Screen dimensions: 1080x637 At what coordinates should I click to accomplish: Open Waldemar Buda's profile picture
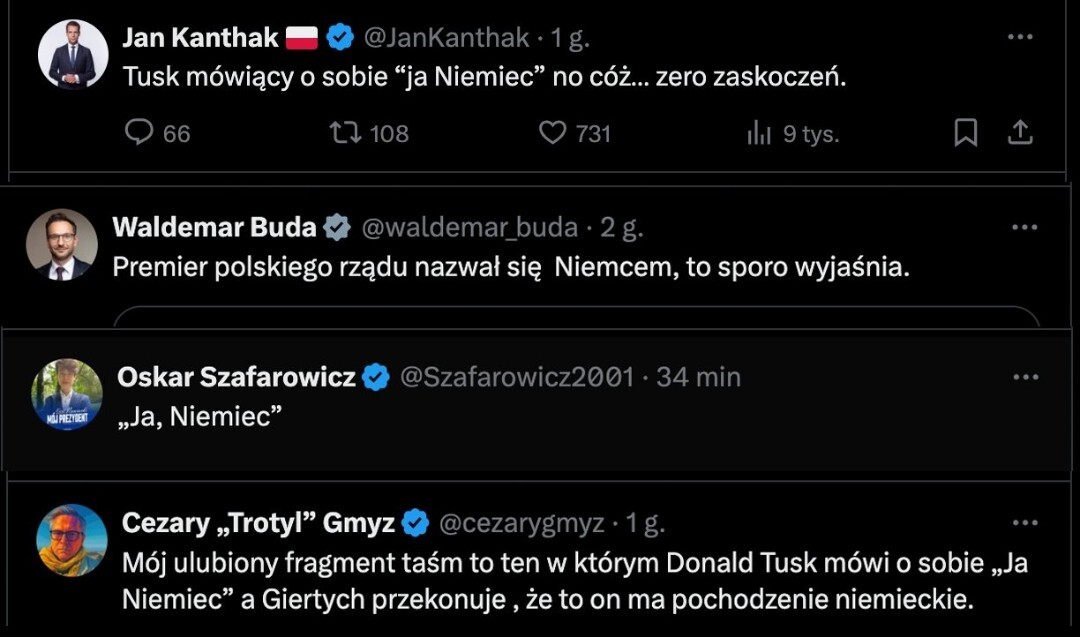[62, 244]
